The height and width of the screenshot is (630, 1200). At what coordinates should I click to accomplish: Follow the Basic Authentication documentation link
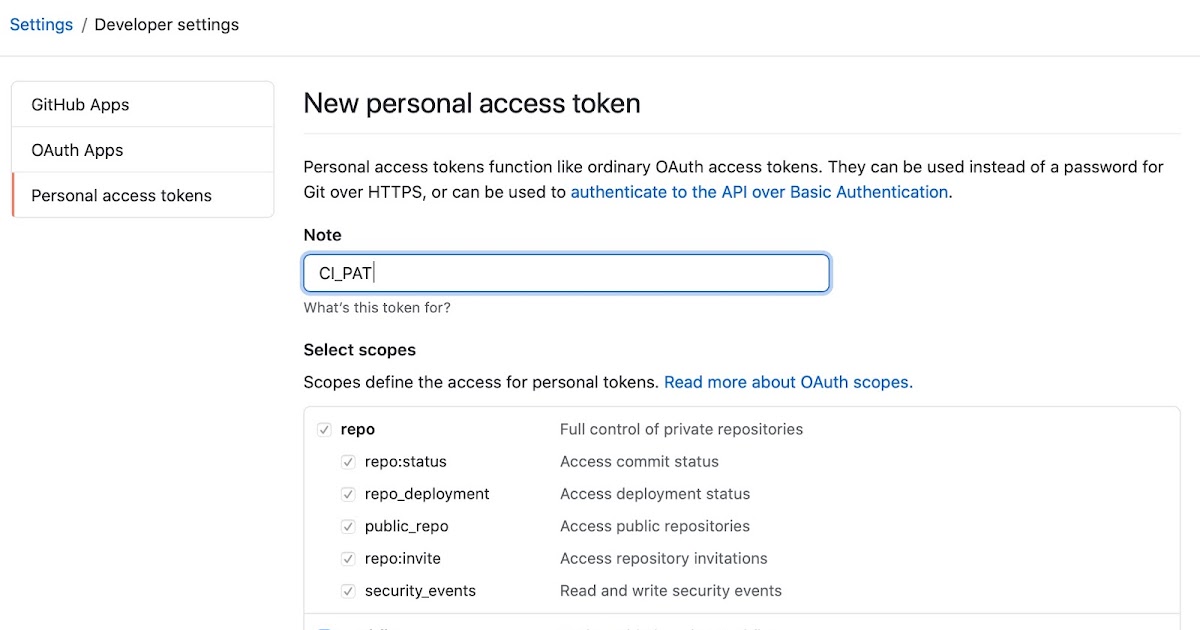click(x=759, y=191)
